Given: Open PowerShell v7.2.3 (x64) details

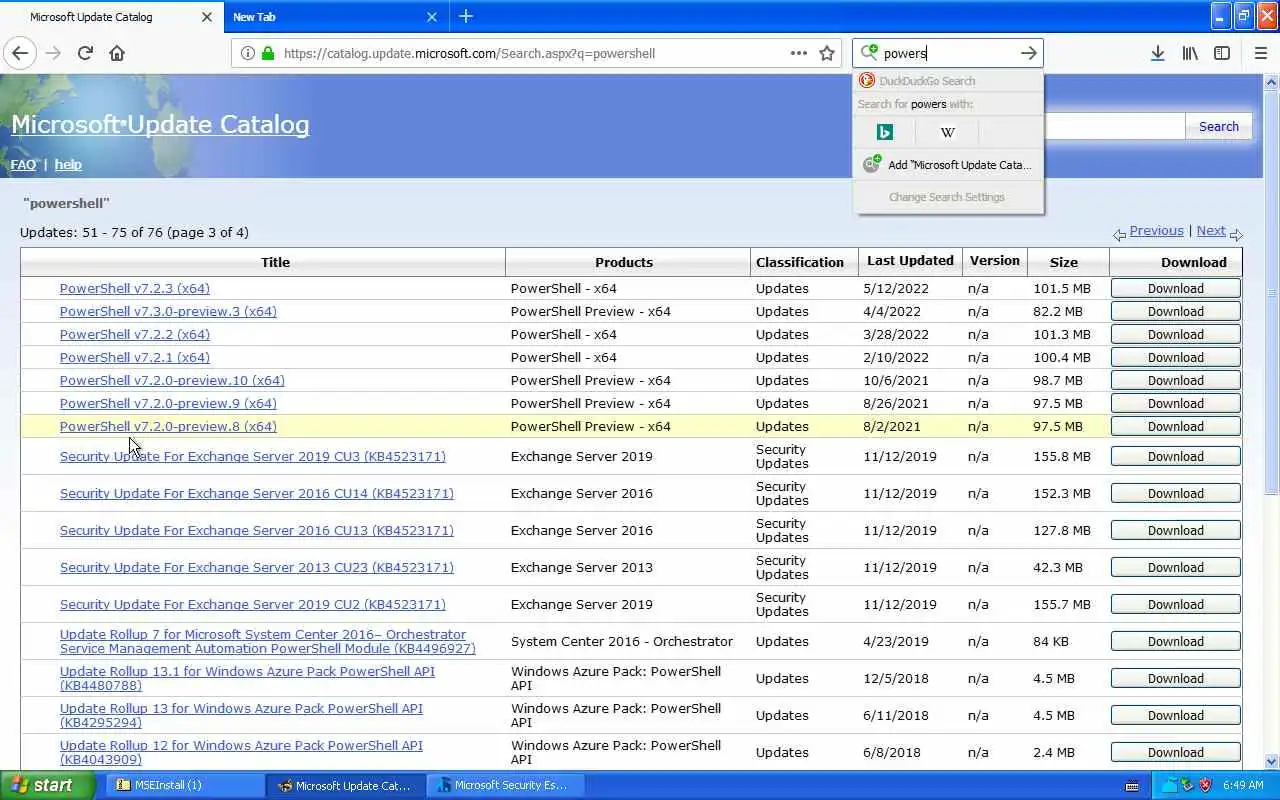Looking at the screenshot, I should point(135,288).
